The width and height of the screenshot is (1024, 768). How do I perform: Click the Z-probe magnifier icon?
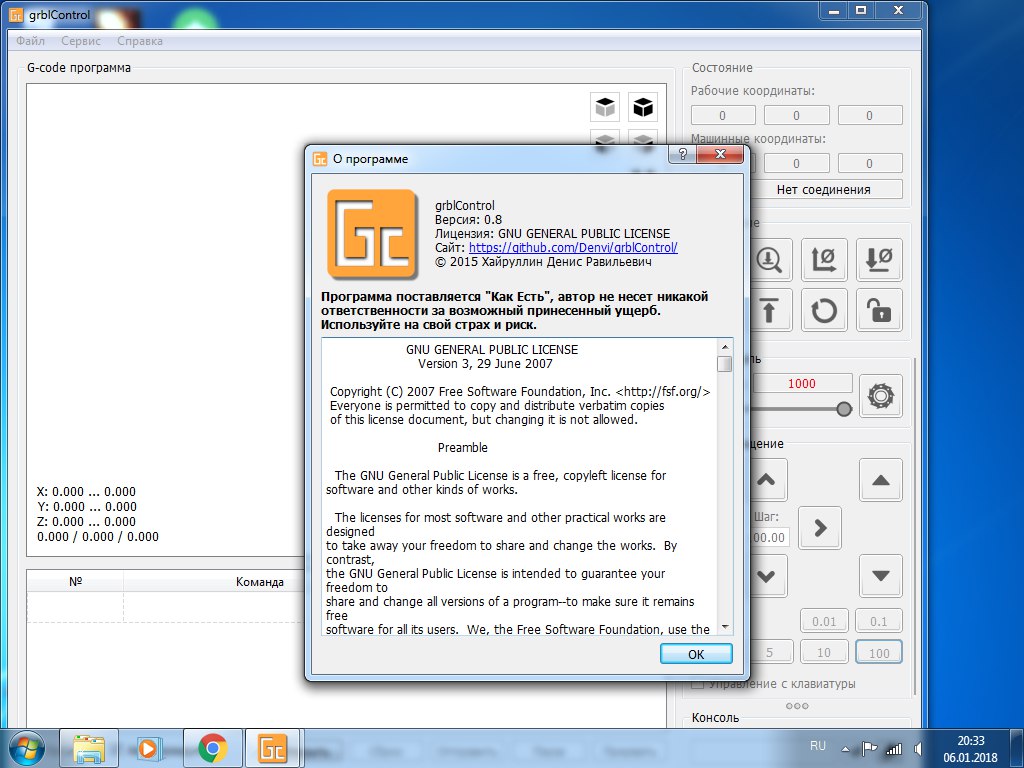pyautogui.click(x=770, y=259)
